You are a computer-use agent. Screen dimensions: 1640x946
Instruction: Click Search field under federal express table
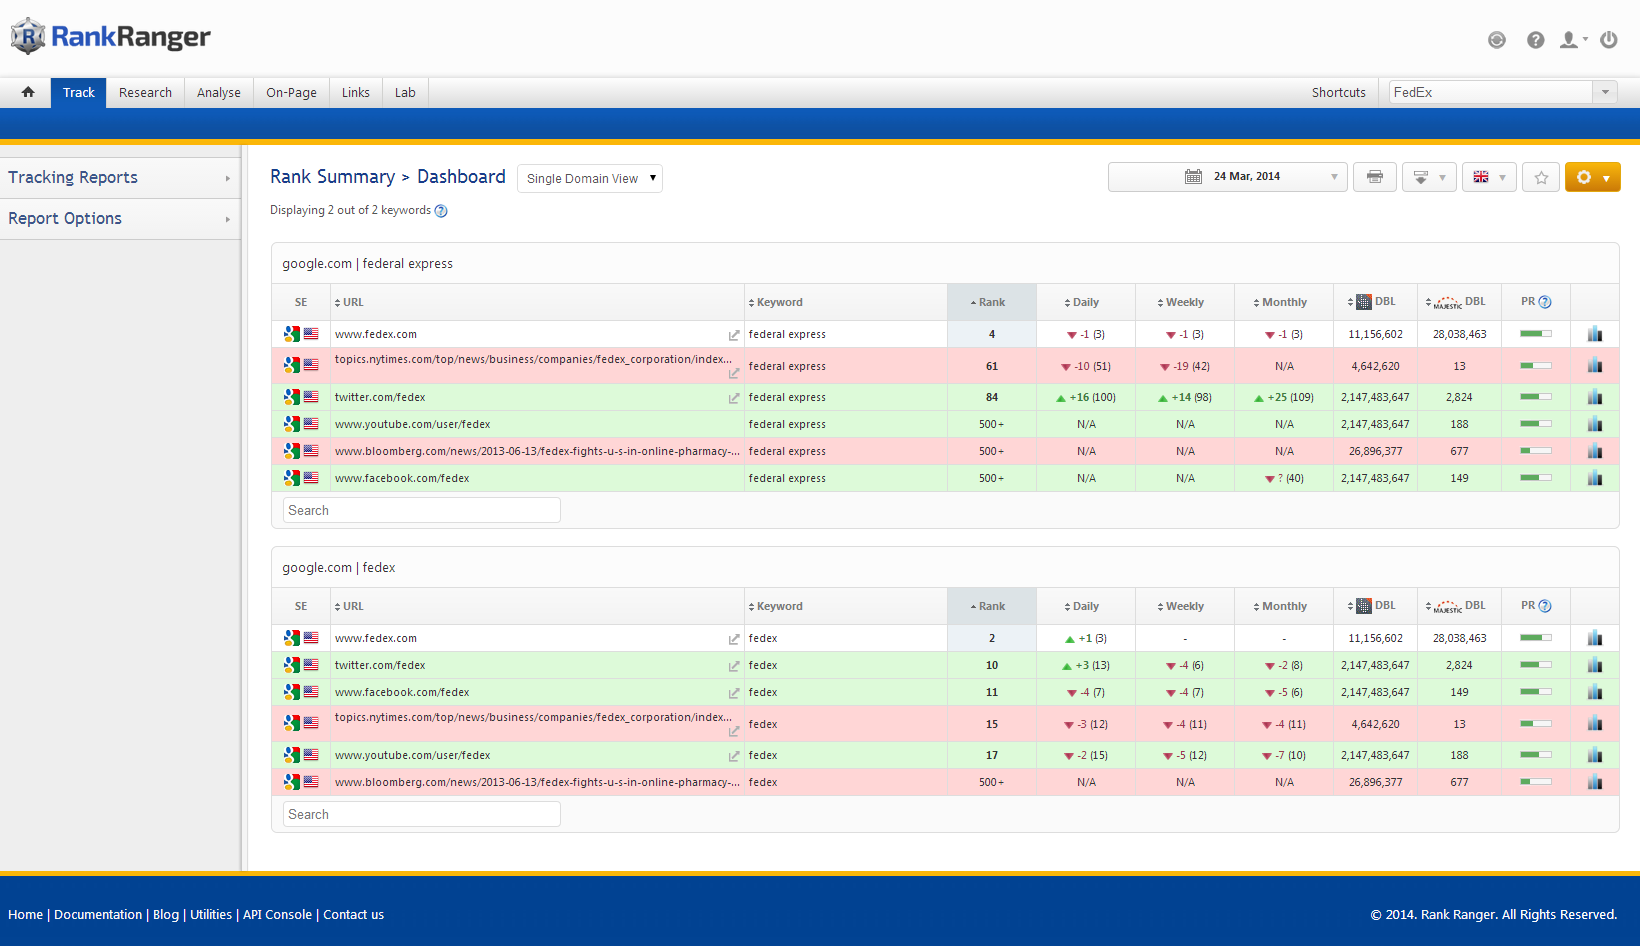[421, 510]
